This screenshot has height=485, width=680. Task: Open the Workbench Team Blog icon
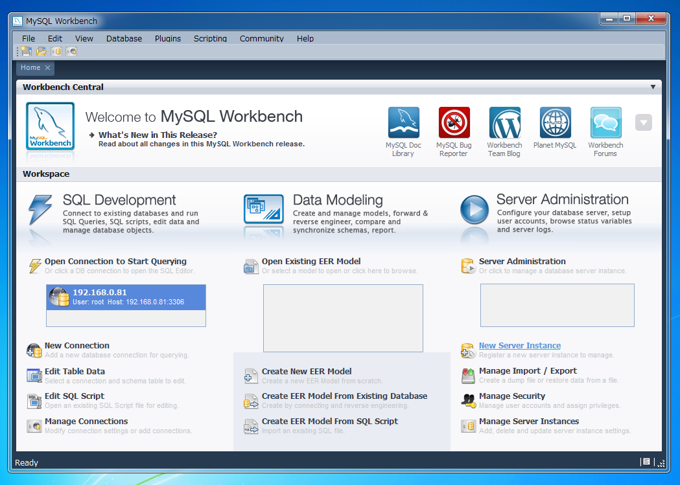pyautogui.click(x=505, y=122)
